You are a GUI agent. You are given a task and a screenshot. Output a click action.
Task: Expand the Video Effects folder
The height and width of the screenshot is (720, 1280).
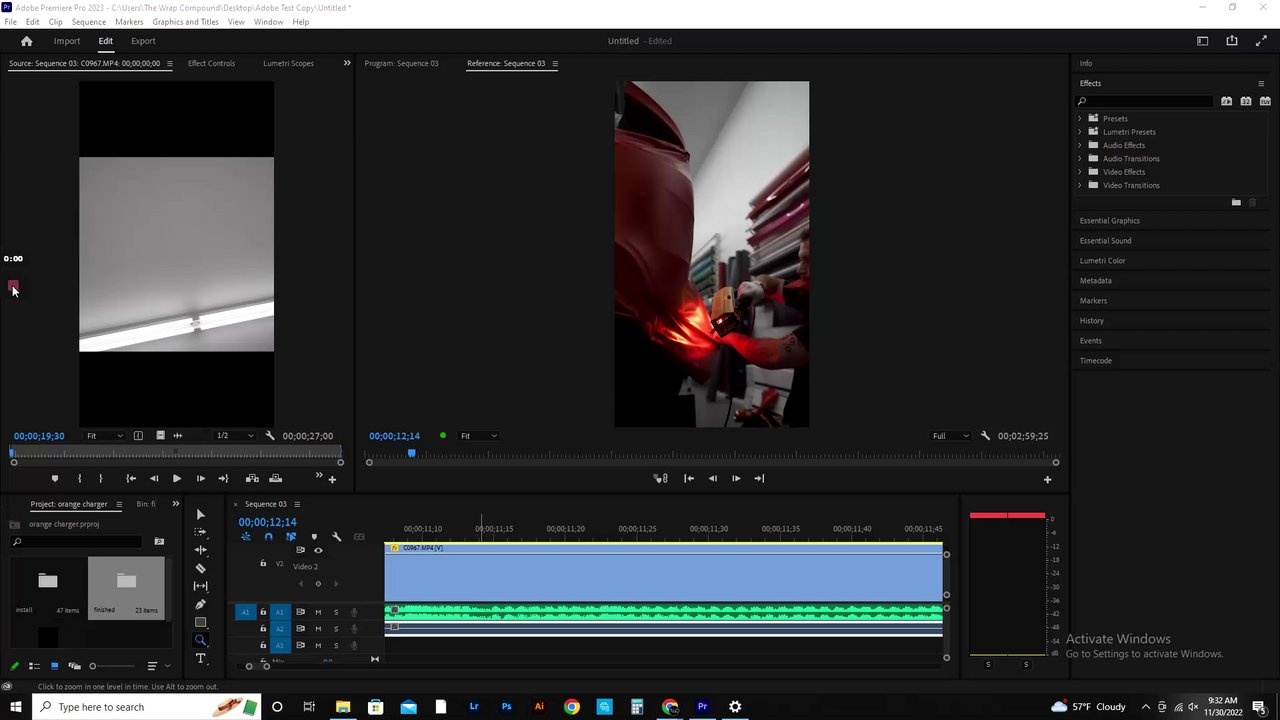(1080, 172)
